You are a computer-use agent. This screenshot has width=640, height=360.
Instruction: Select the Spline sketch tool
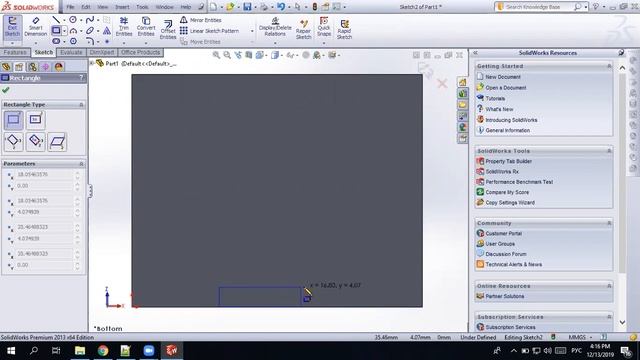90,20
